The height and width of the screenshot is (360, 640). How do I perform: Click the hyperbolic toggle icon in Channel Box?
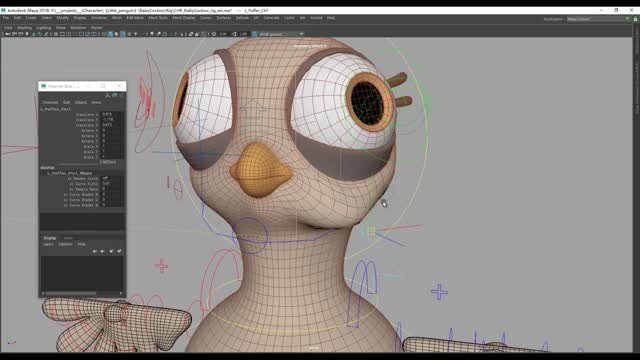pos(121,95)
